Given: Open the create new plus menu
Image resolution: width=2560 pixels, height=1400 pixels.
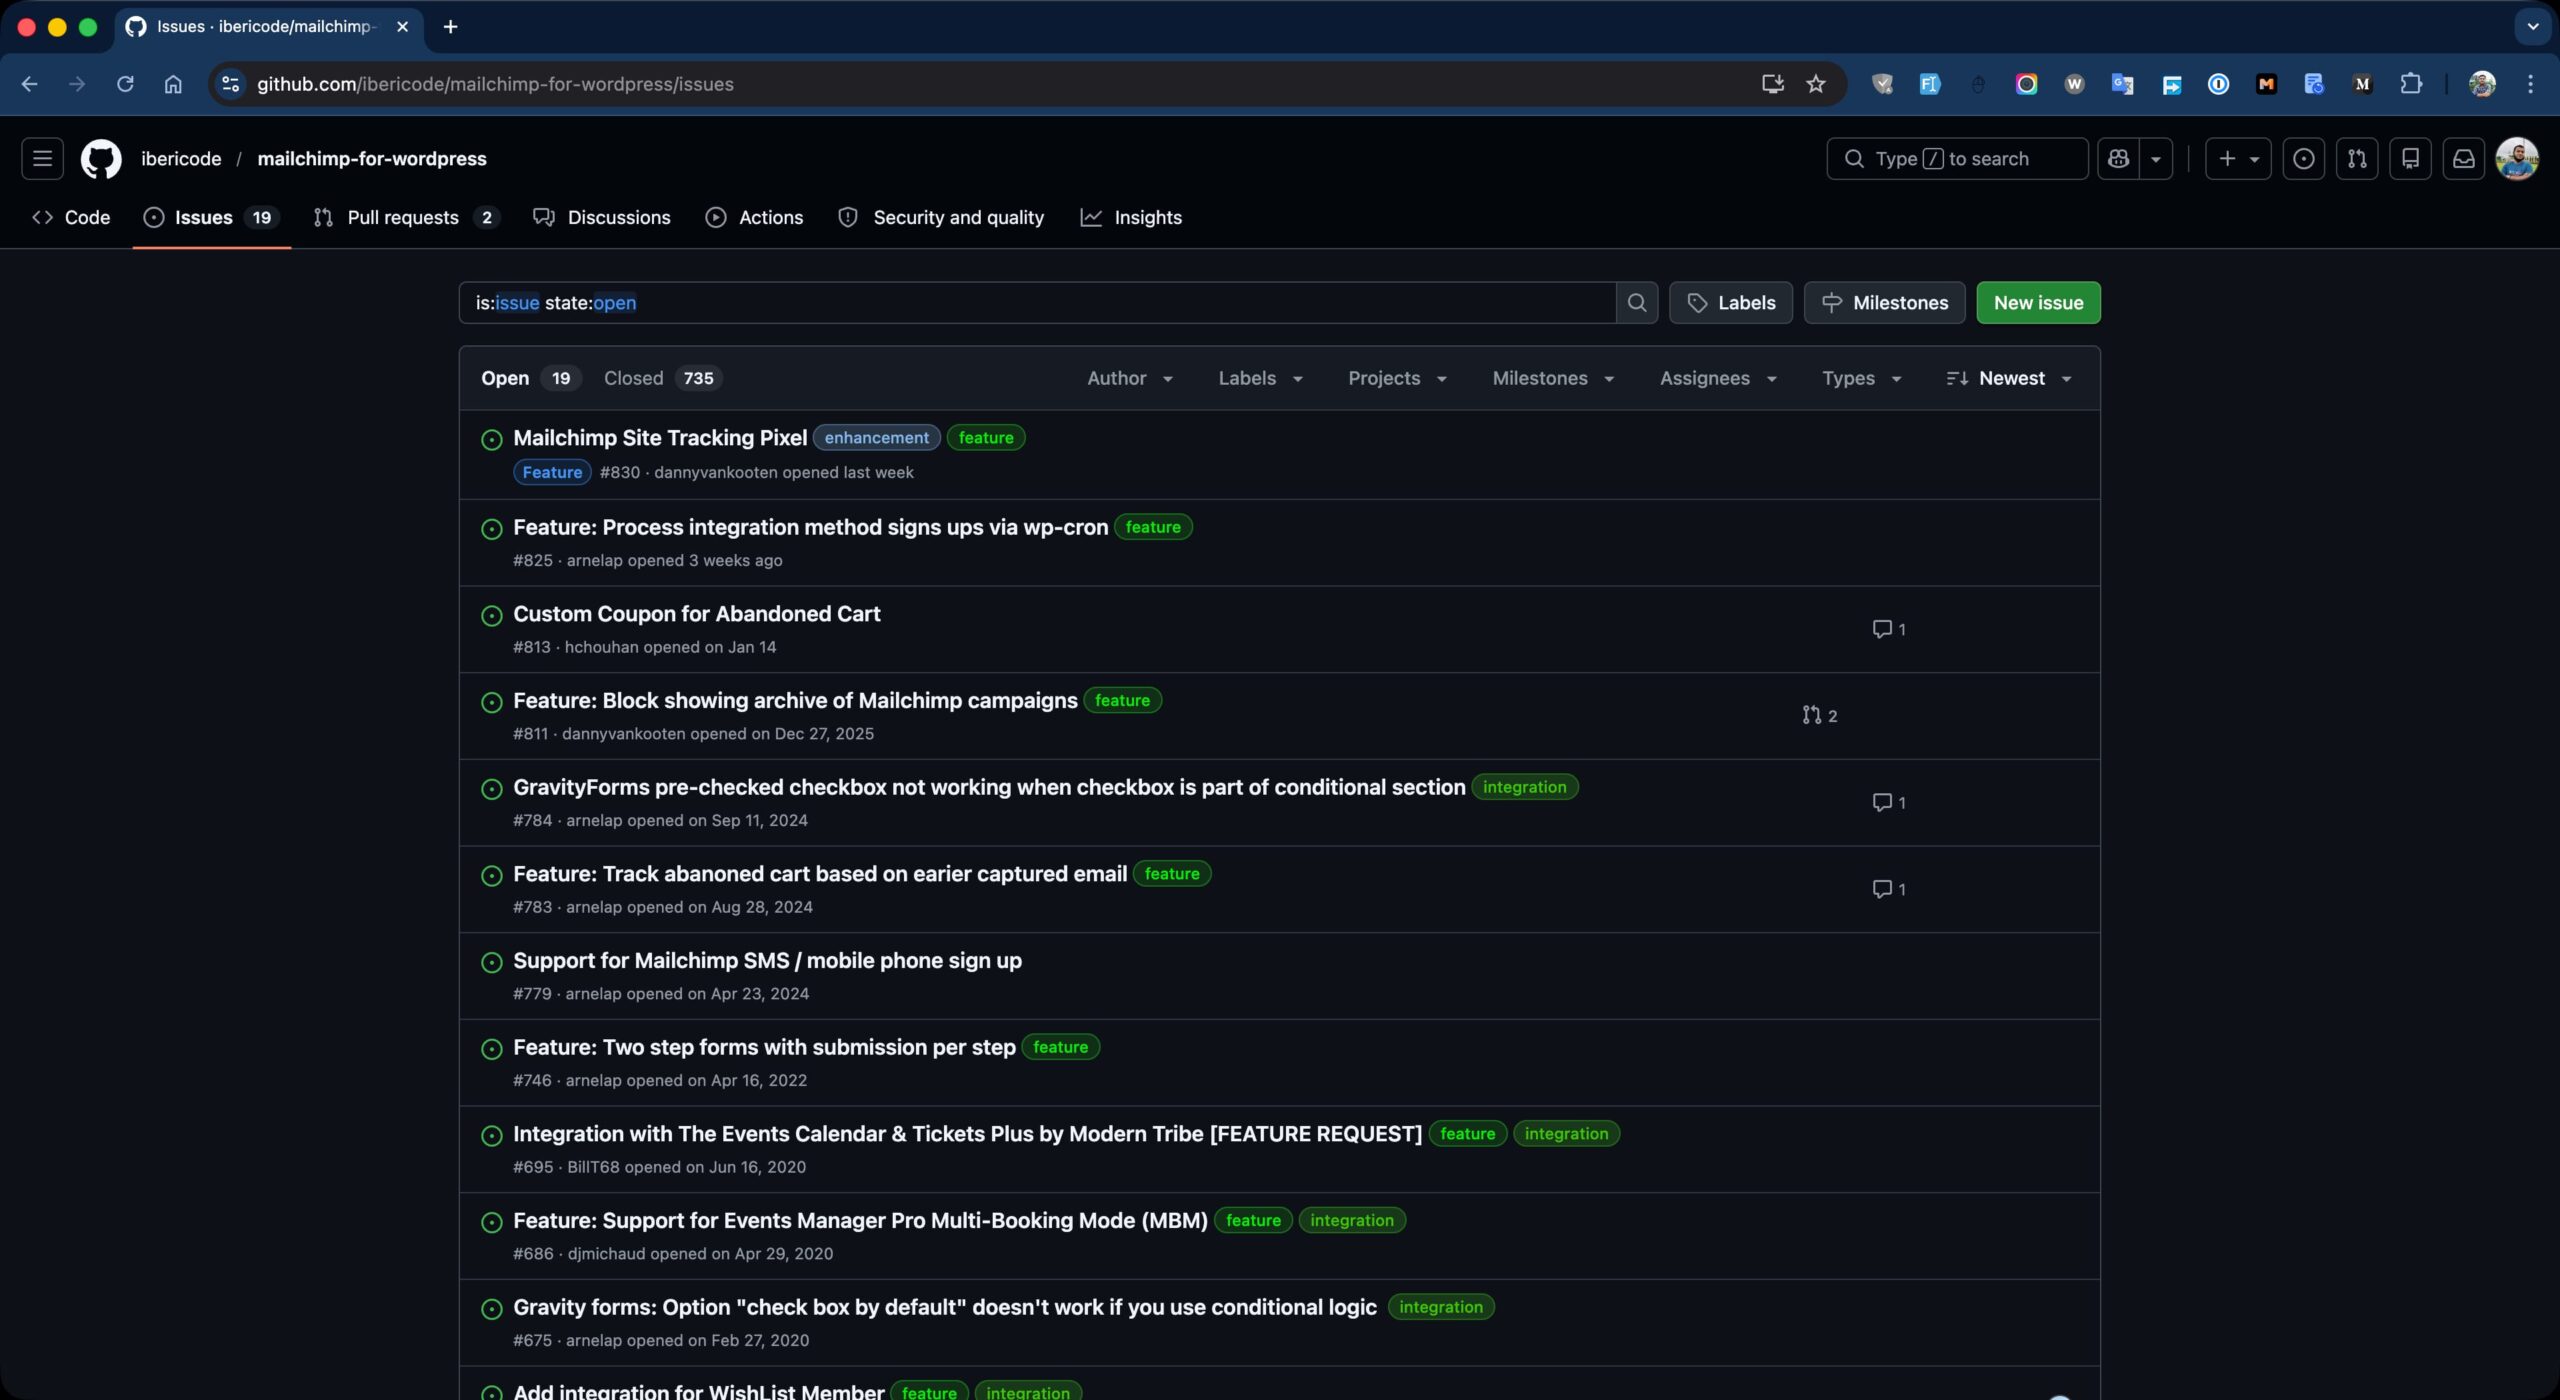Looking at the screenshot, I should [x=2238, y=159].
